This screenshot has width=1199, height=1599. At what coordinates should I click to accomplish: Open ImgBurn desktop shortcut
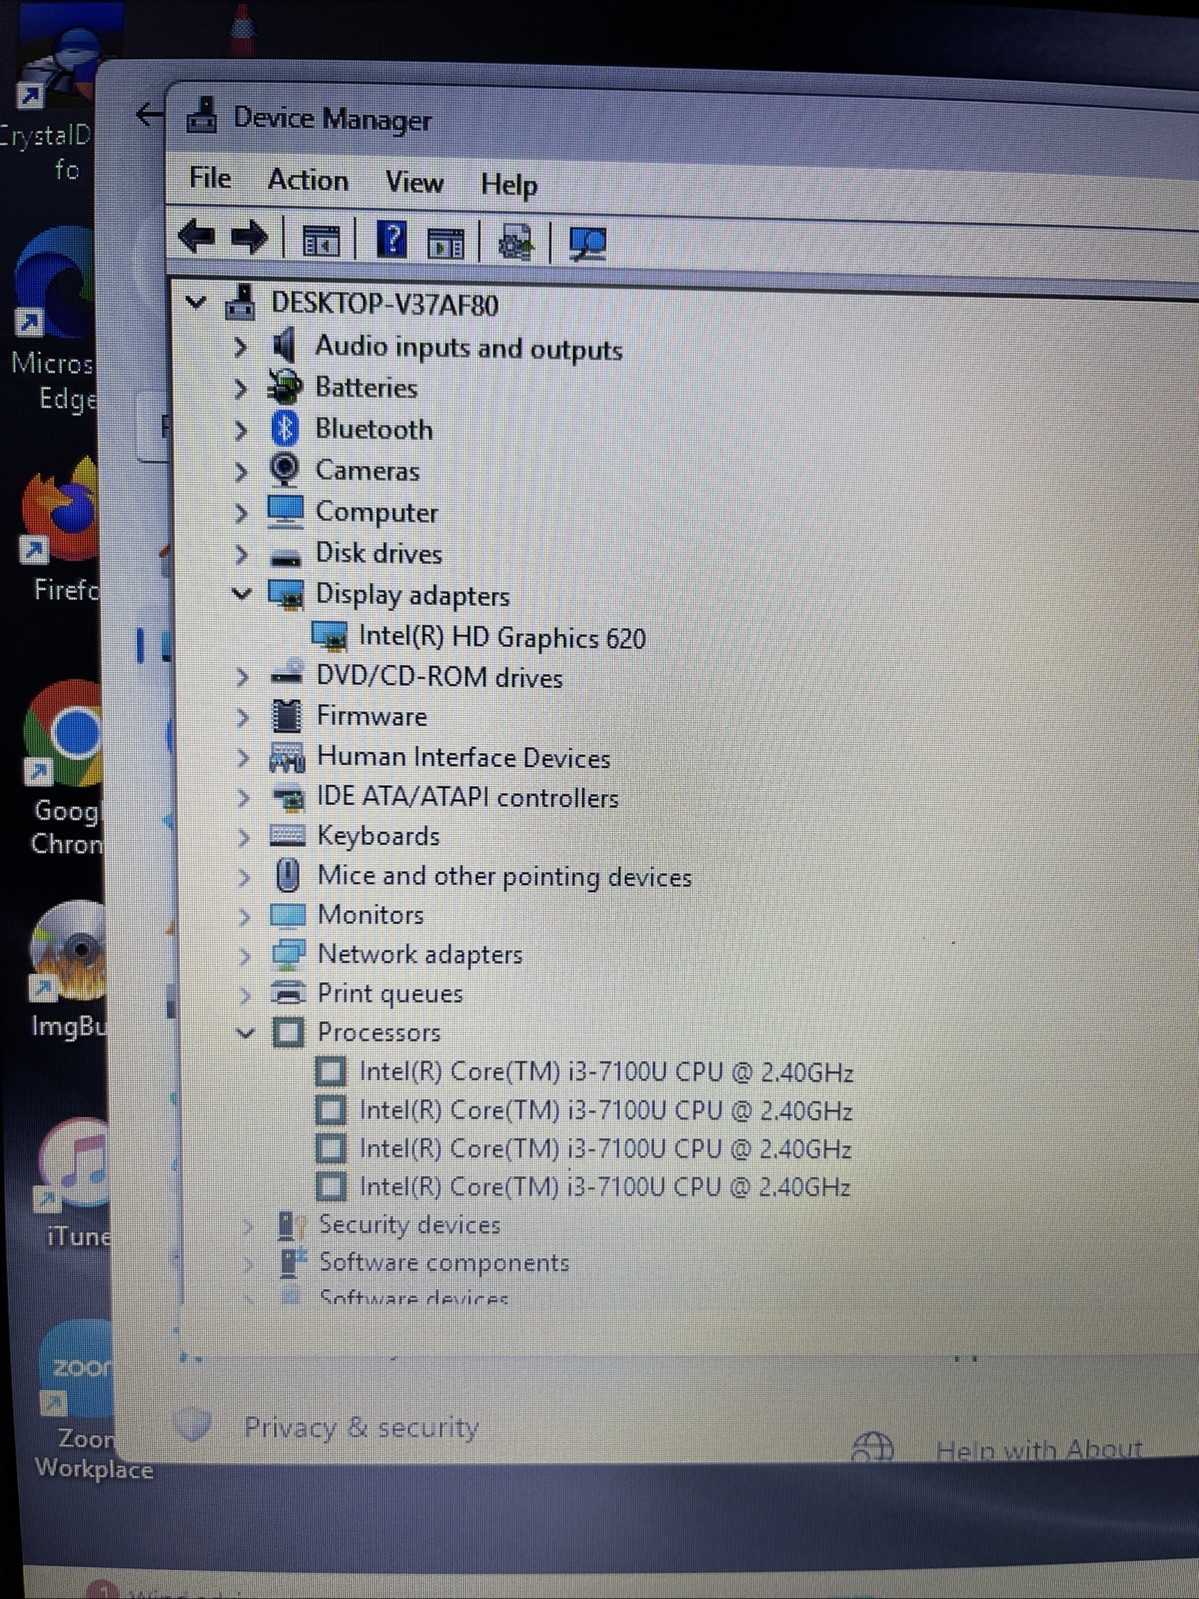(x=68, y=970)
